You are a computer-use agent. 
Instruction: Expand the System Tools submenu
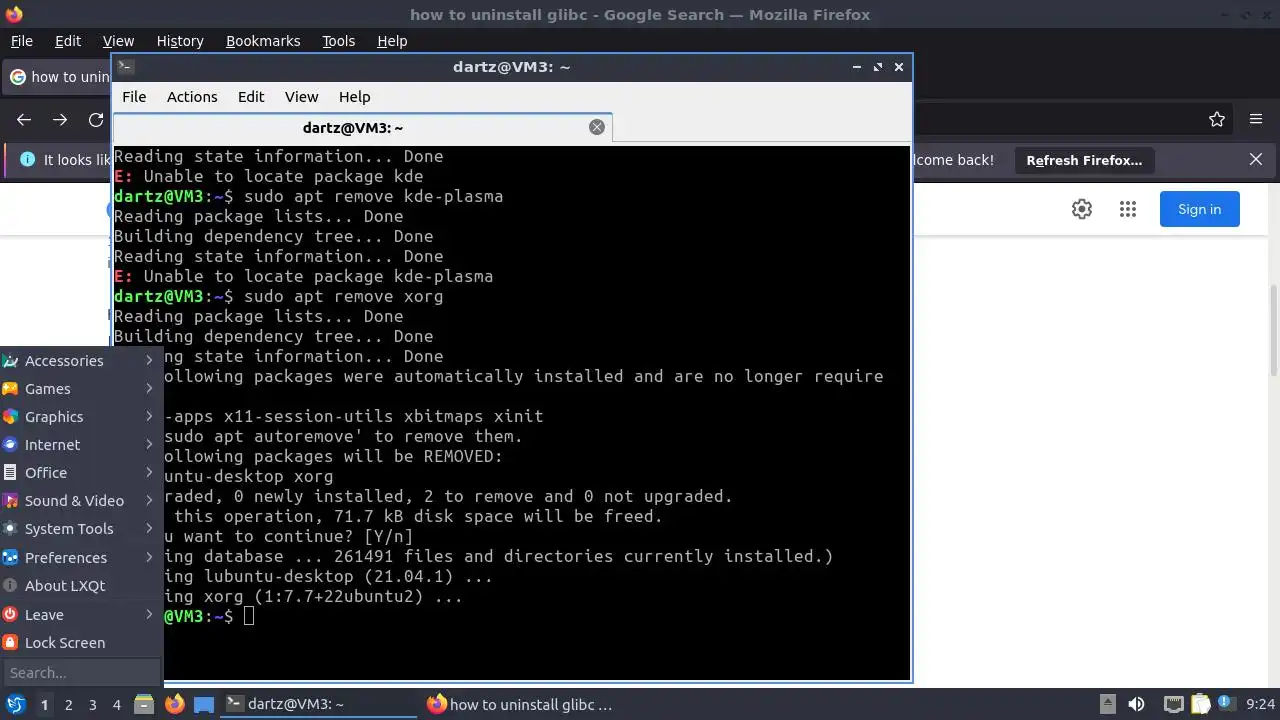[x=80, y=529]
